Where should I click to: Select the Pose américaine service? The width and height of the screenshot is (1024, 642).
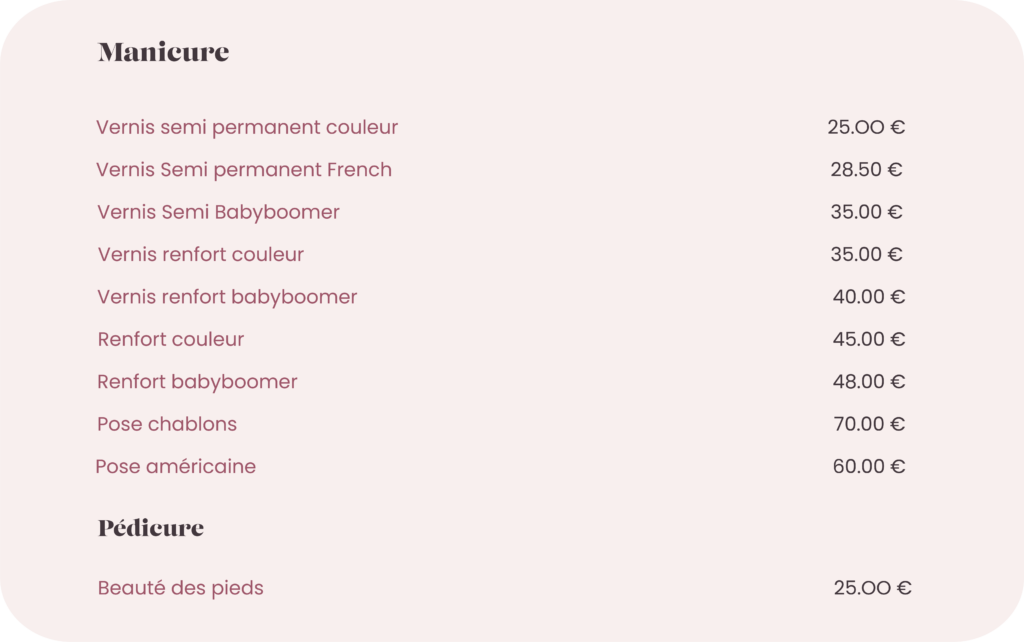click(x=176, y=466)
